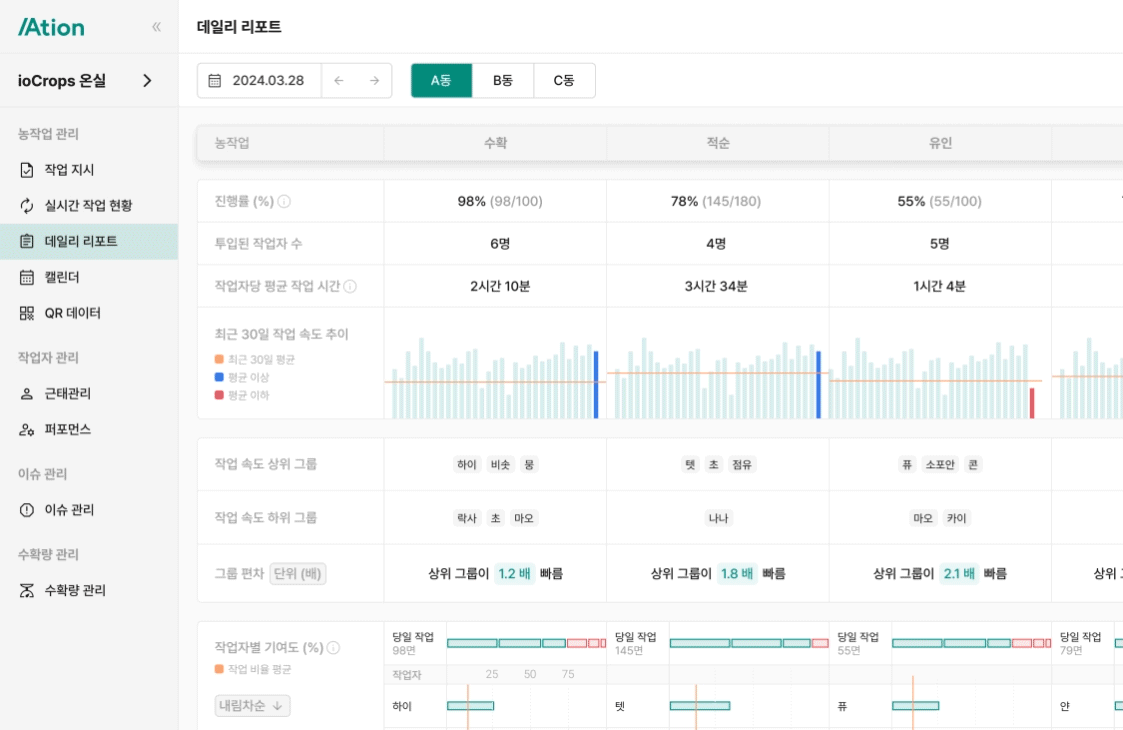Click 당일 작업 145면 segmented bar

coord(749,643)
